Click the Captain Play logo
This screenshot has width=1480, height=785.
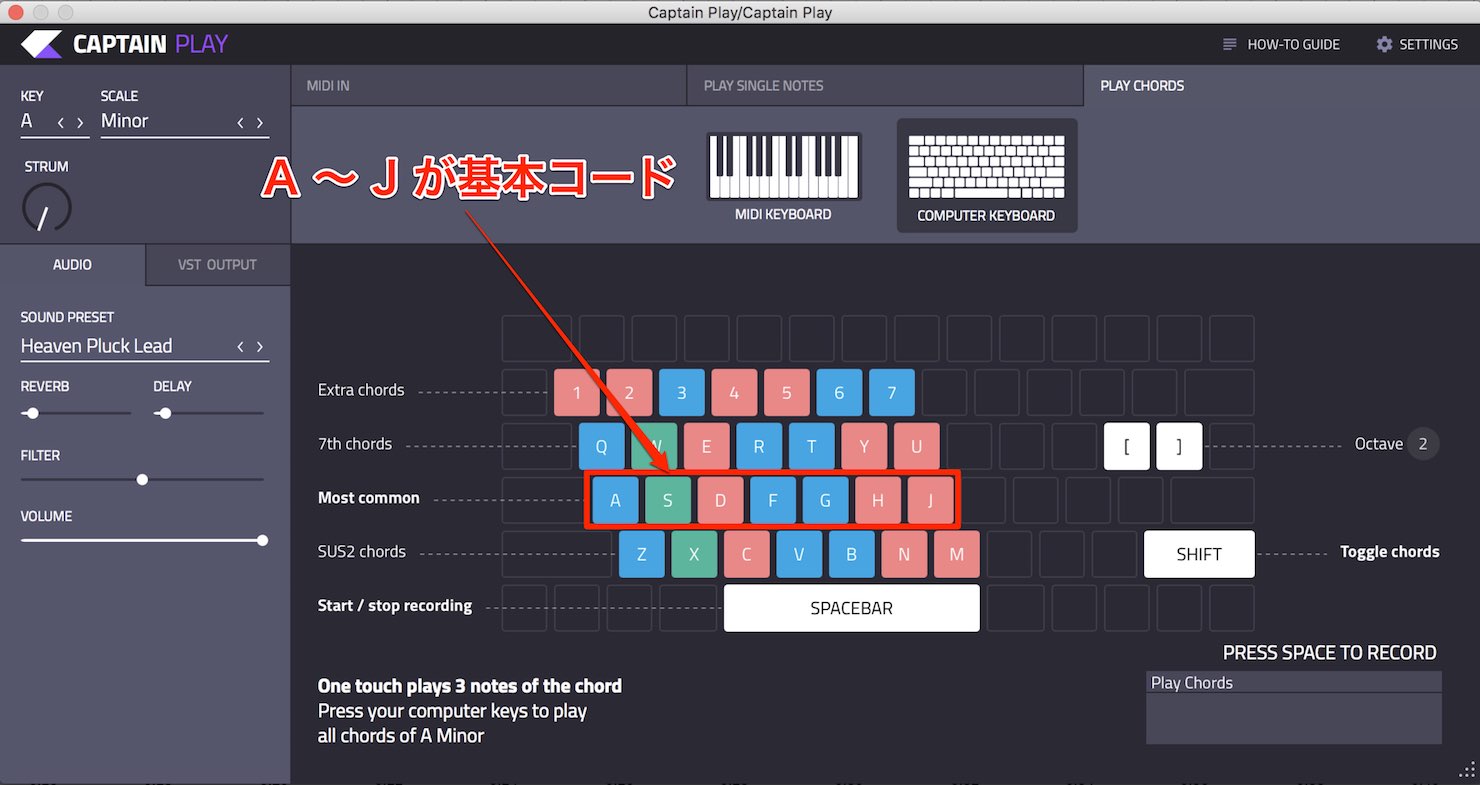coord(124,44)
